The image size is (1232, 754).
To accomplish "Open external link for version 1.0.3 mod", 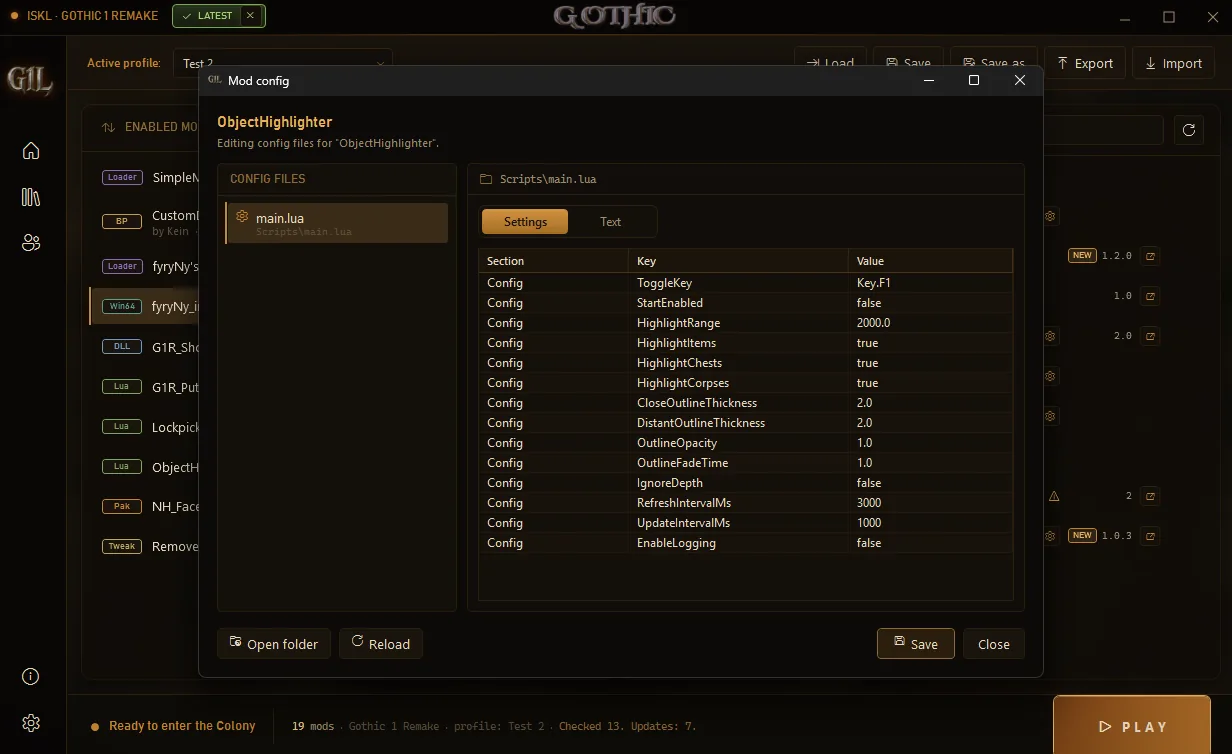I will [1151, 536].
